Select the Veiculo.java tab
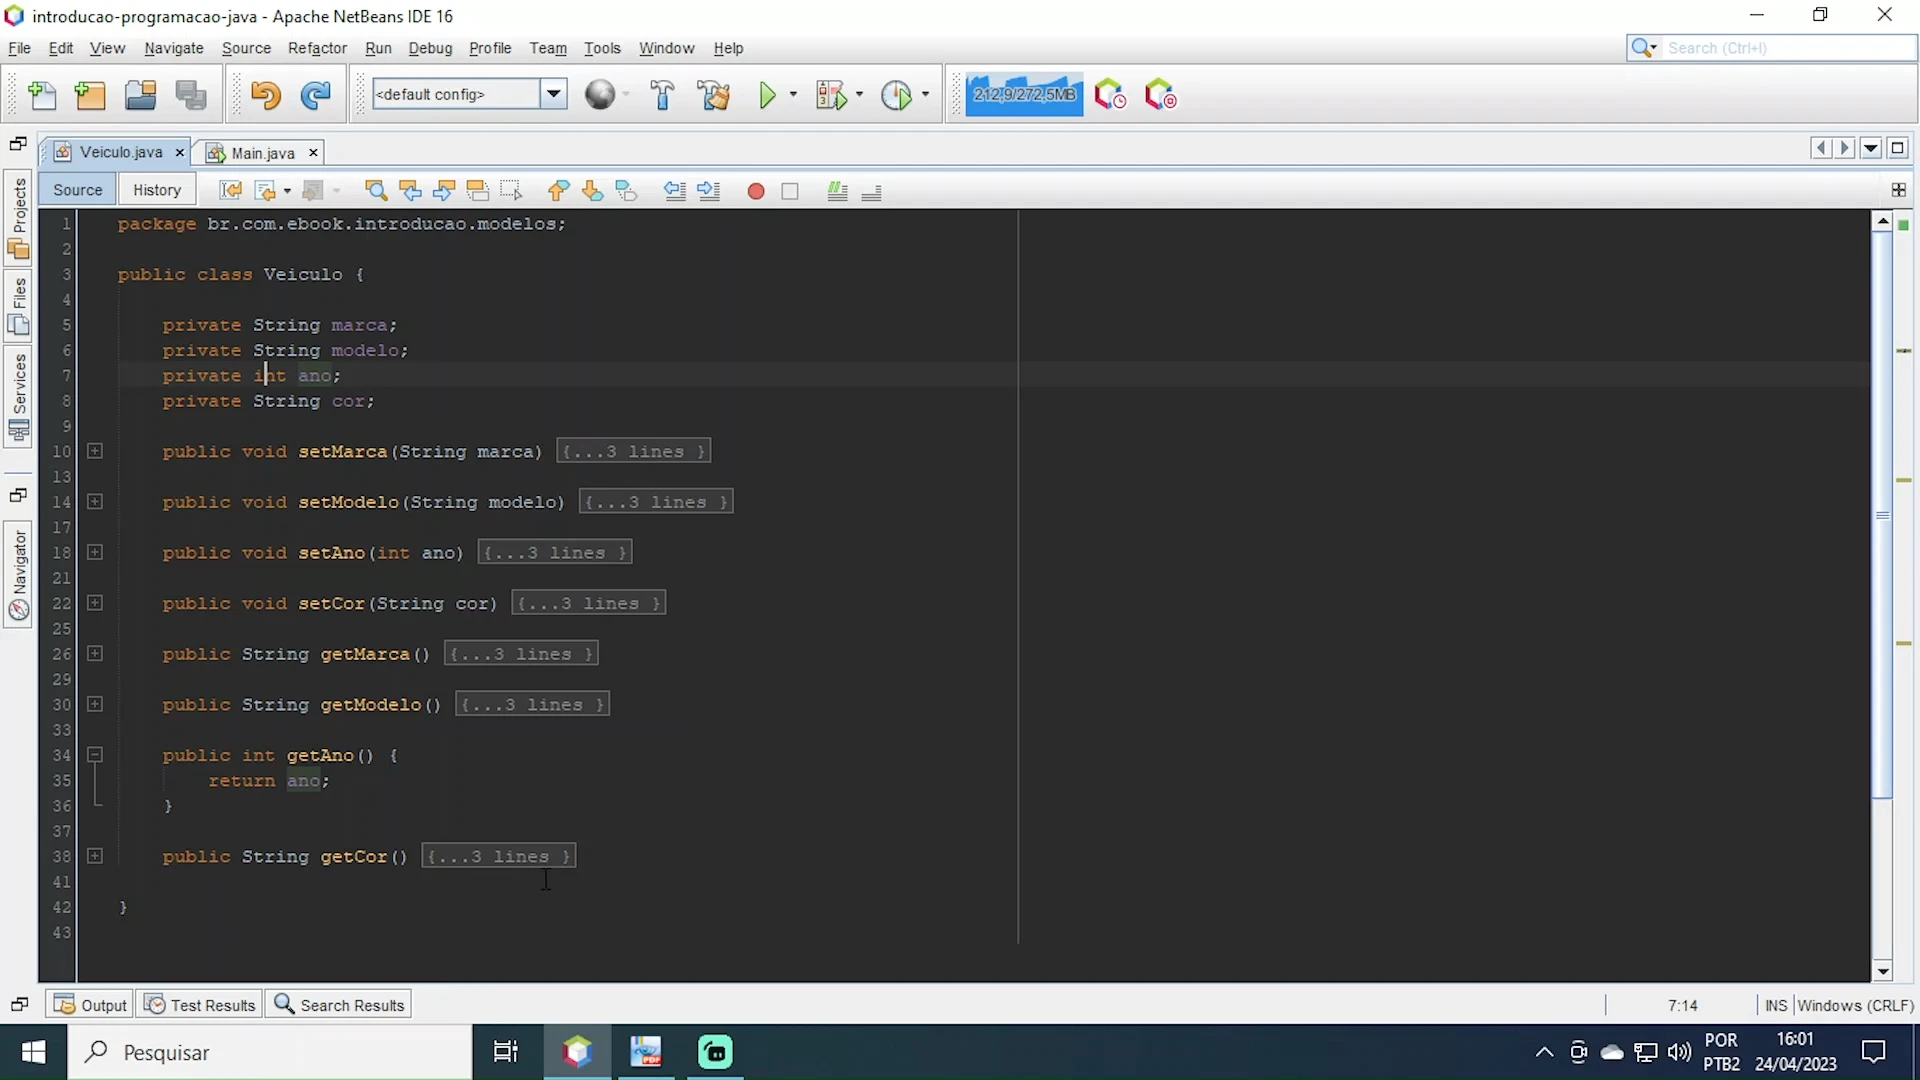 [120, 152]
